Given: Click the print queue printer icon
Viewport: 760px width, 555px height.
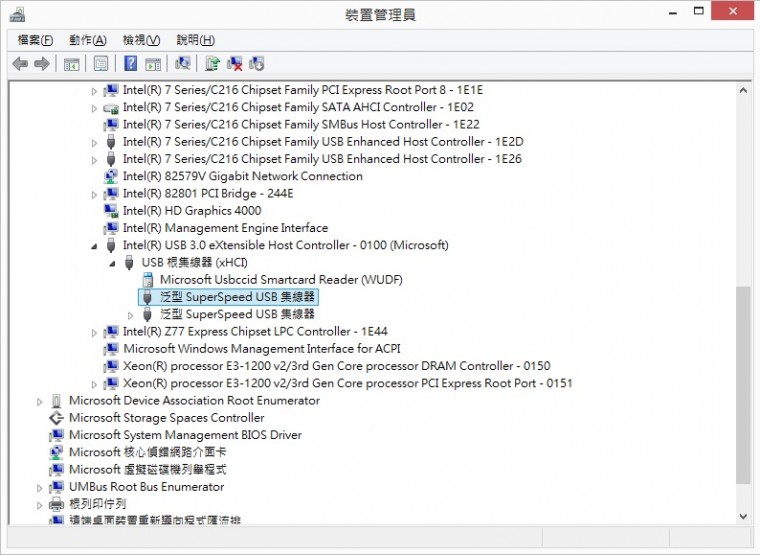Looking at the screenshot, I should coord(57,504).
